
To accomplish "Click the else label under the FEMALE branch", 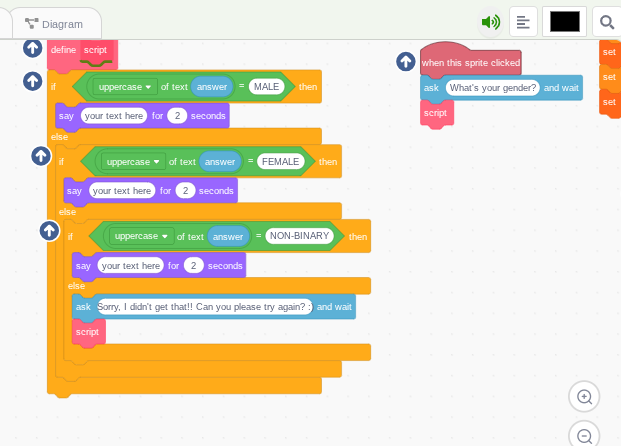I will [x=67, y=212].
